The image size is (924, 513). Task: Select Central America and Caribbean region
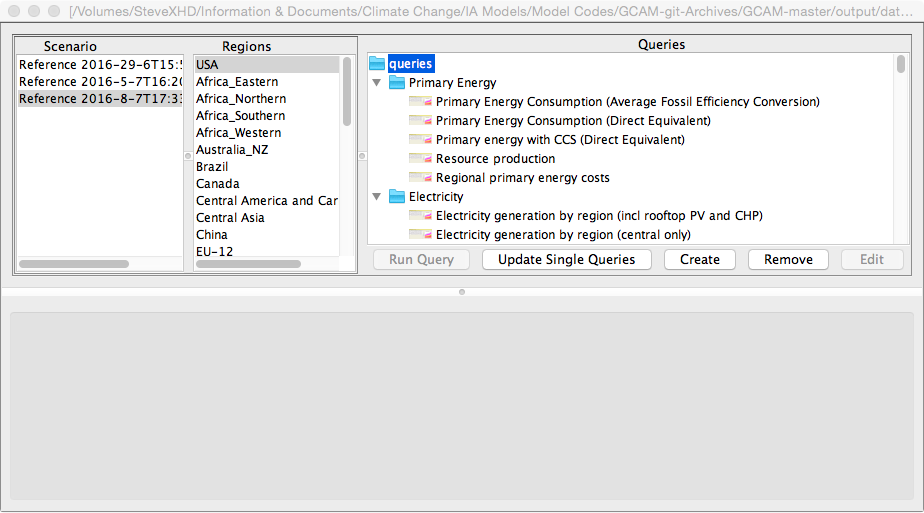[x=267, y=201]
